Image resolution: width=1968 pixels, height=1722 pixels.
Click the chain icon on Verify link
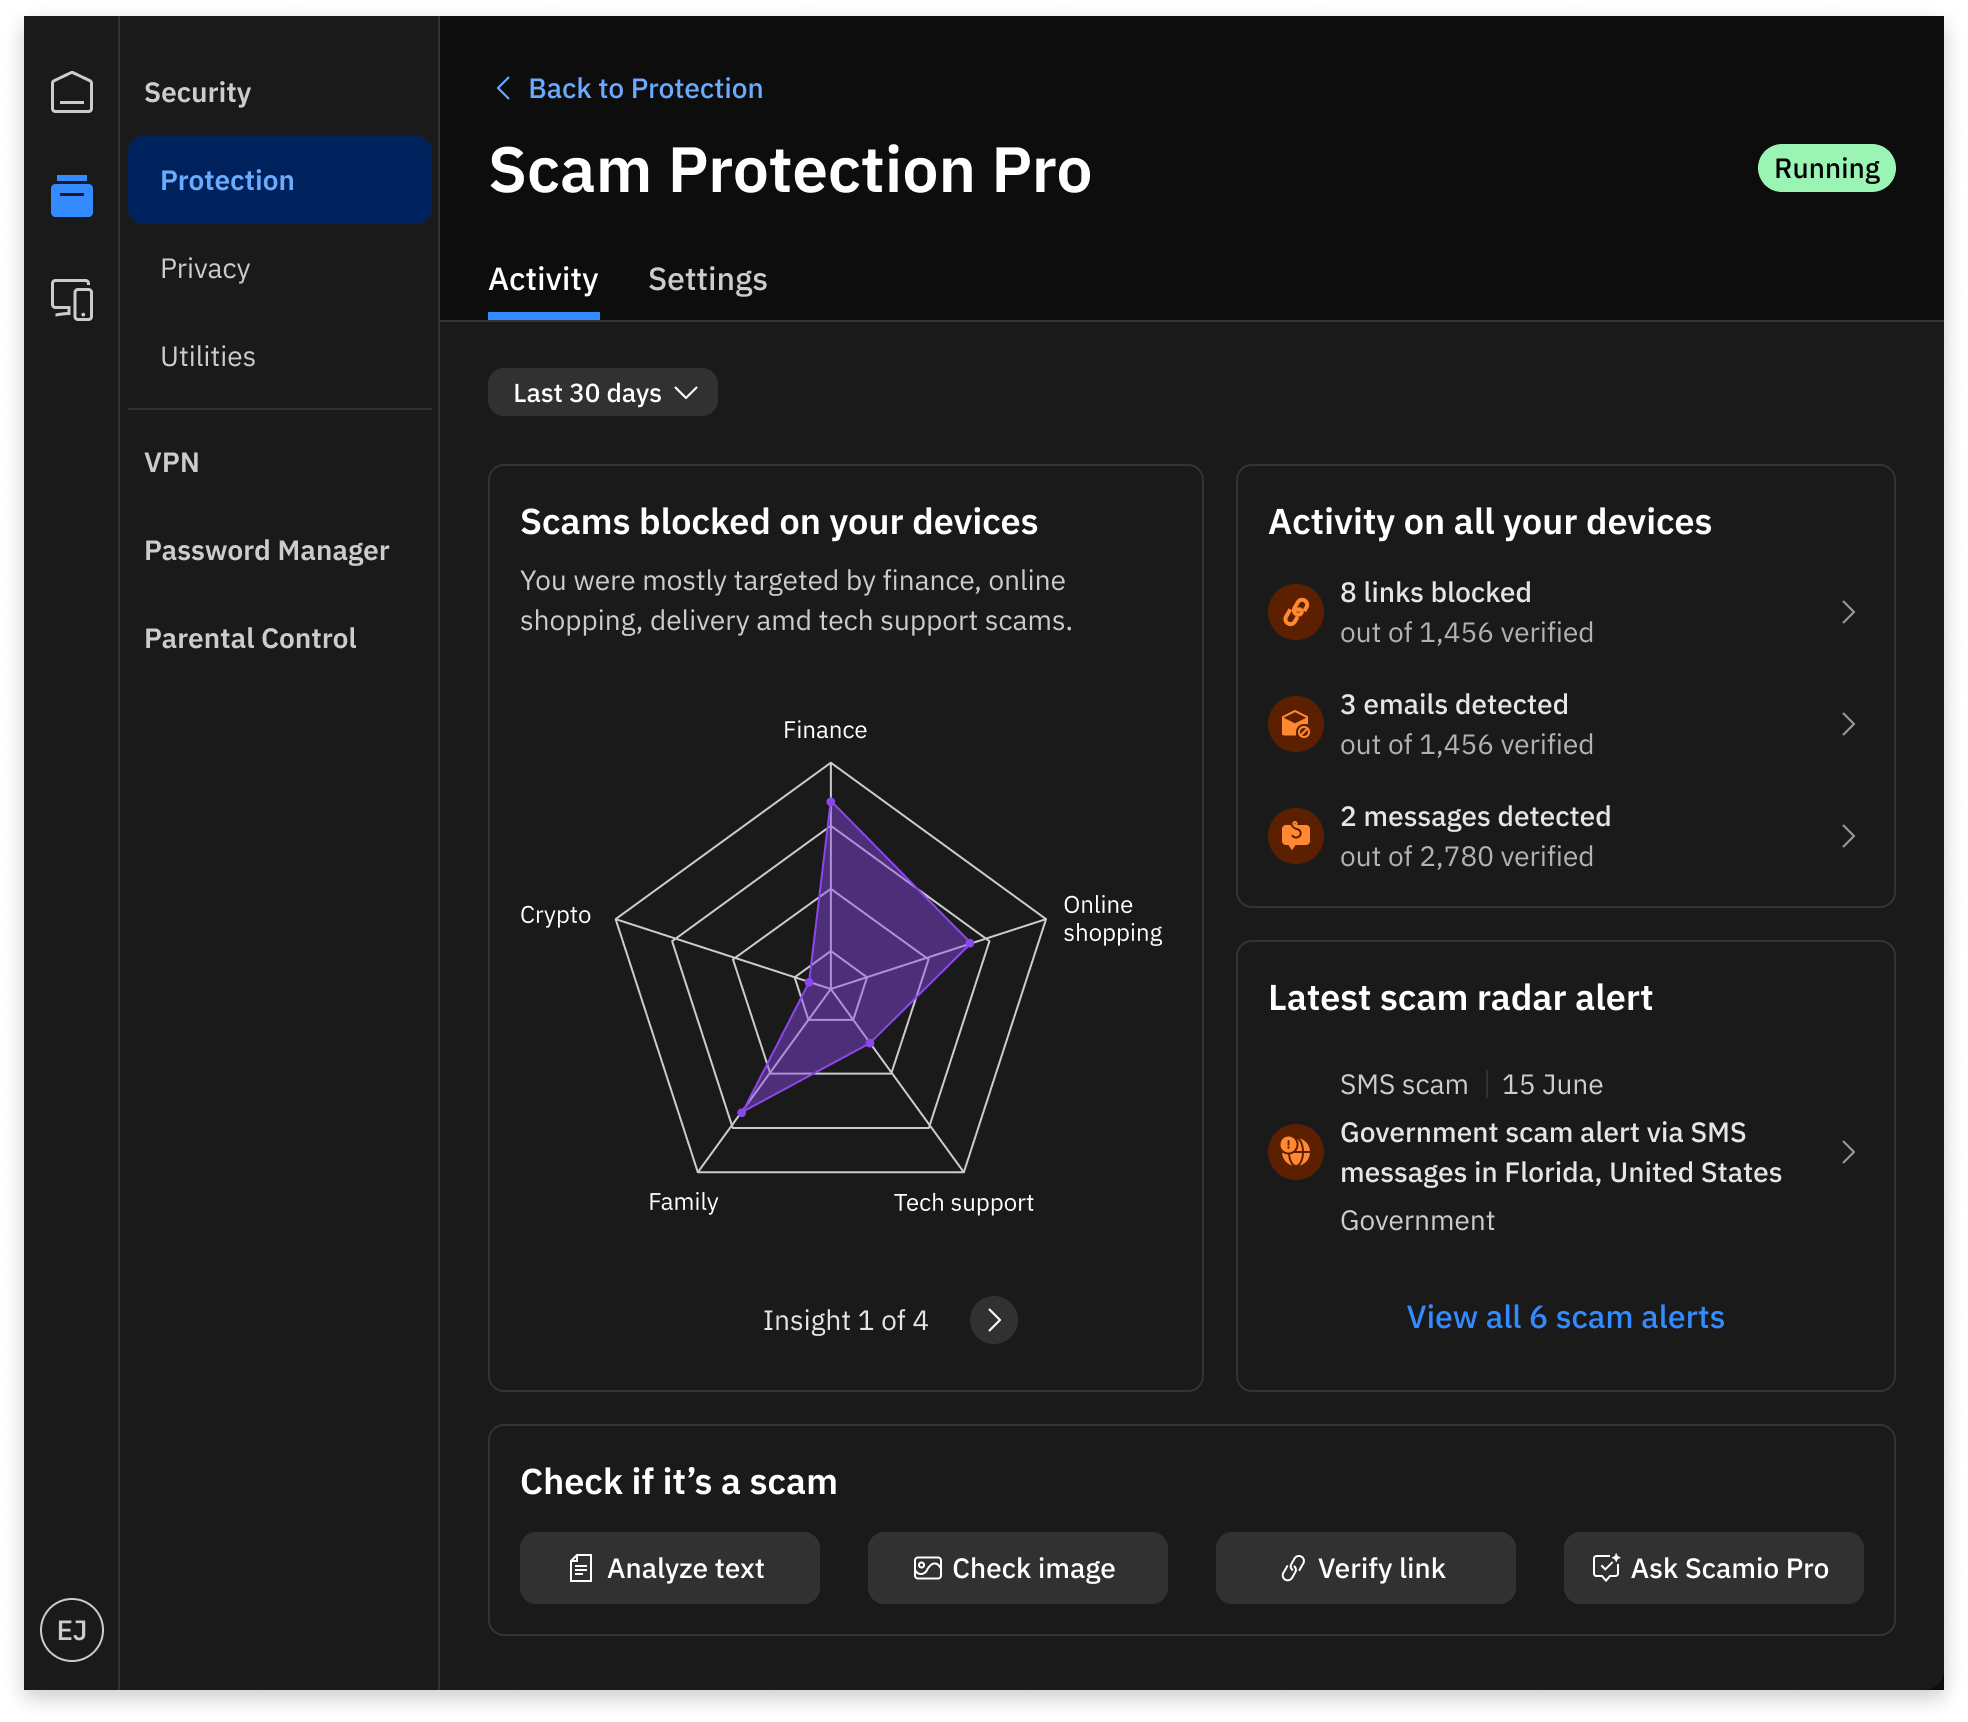[x=1293, y=1568]
